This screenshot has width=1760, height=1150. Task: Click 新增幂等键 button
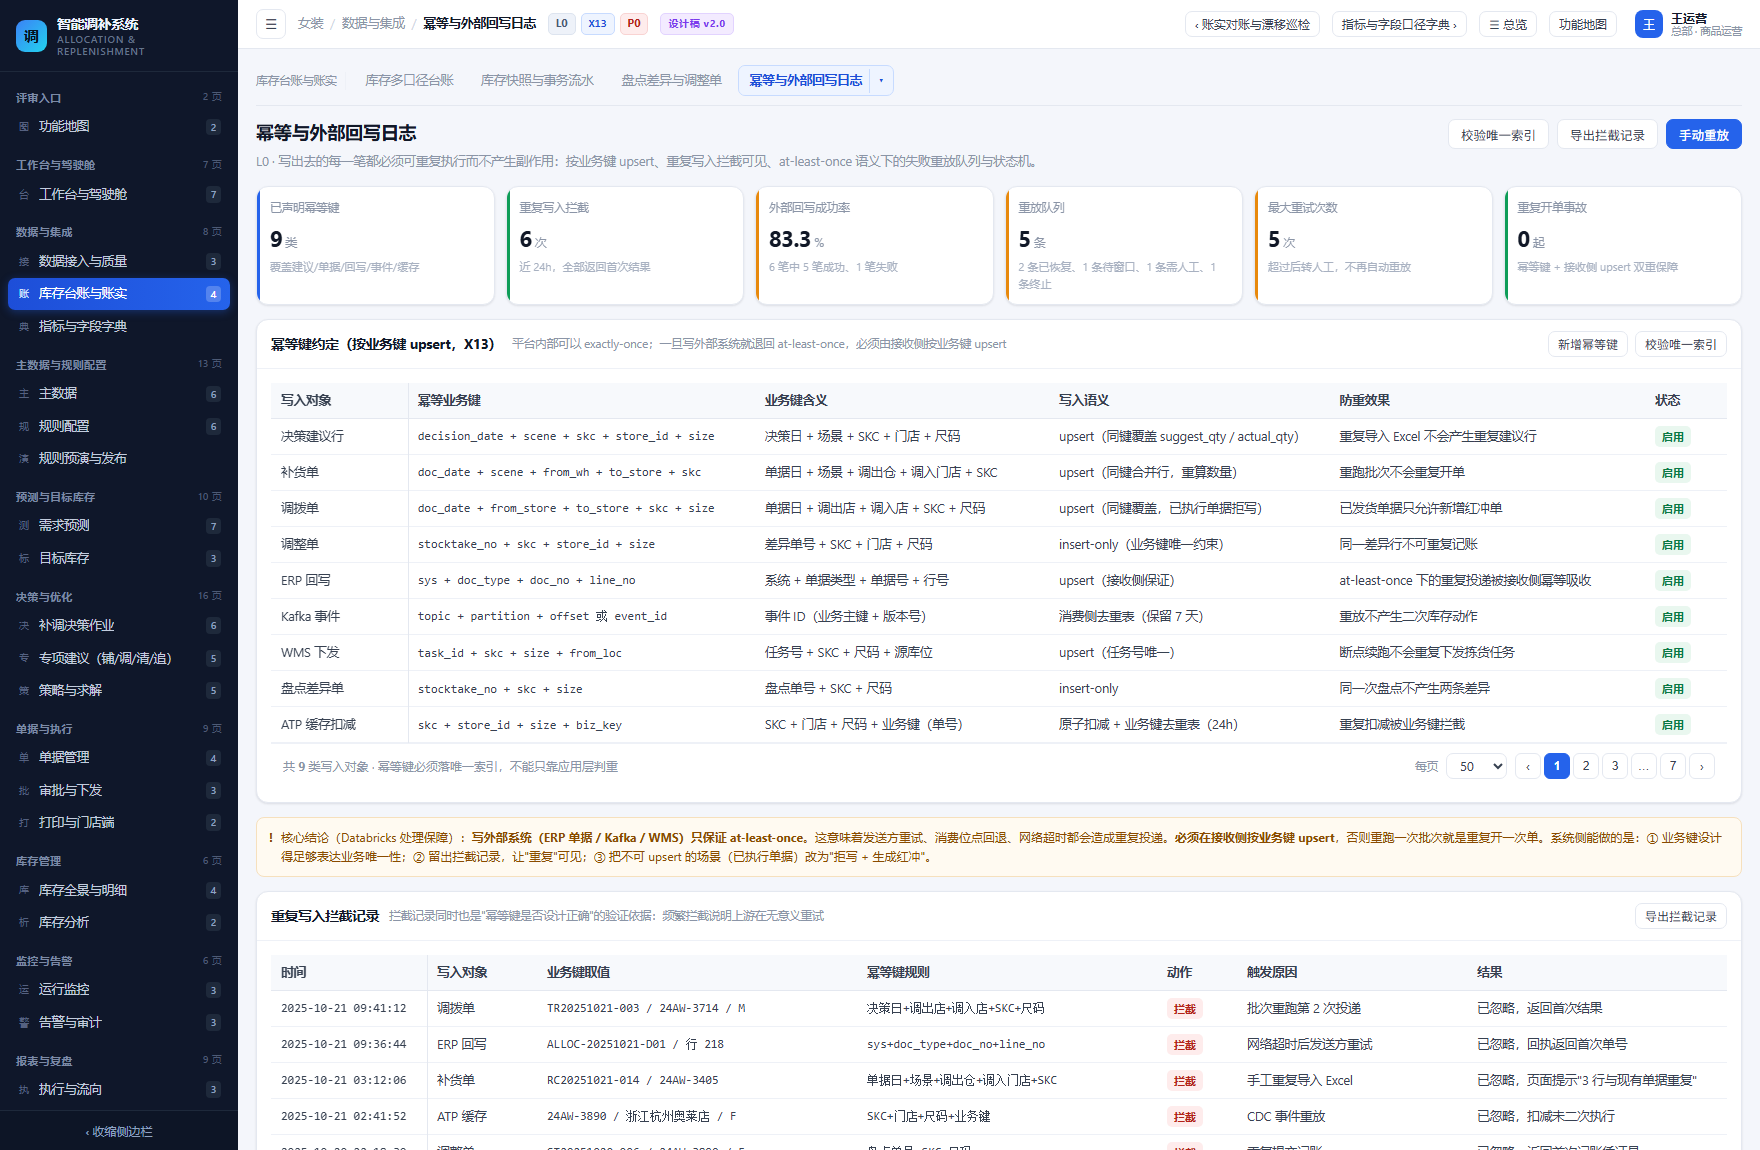coord(1587,345)
